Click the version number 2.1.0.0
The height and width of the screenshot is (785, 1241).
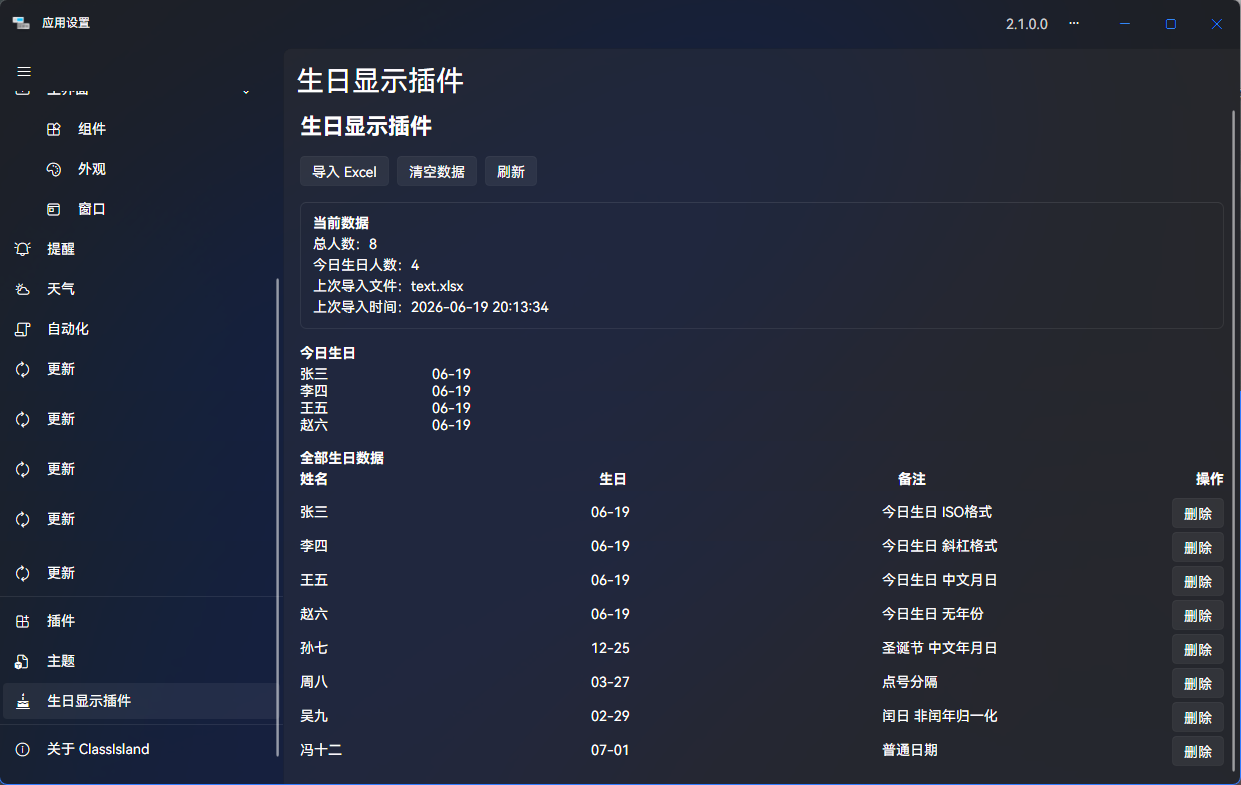tap(1027, 24)
